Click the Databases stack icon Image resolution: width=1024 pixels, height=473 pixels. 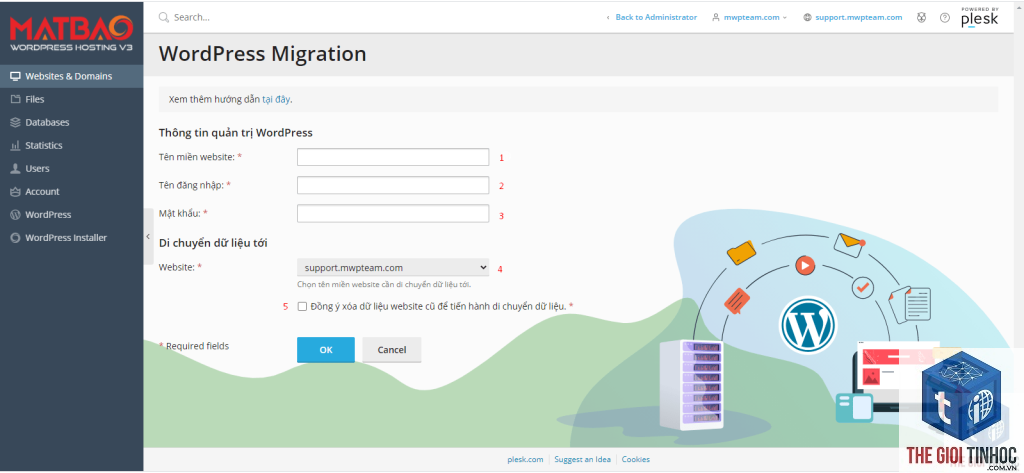pyautogui.click(x=15, y=122)
